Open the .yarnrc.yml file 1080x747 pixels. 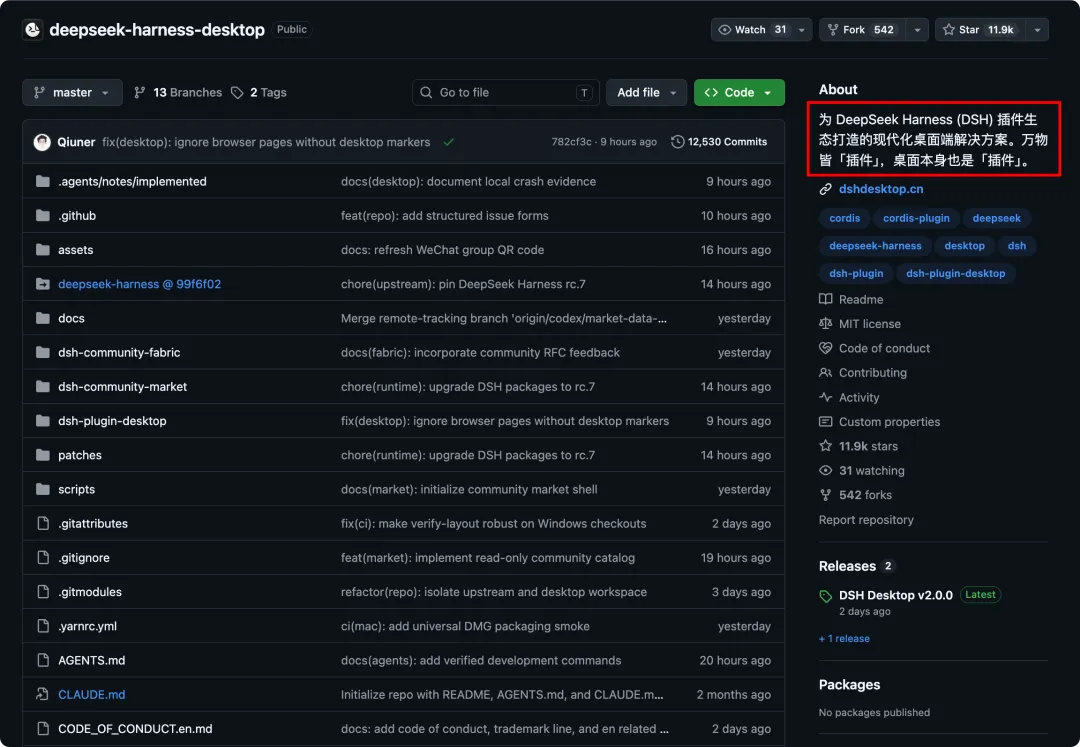pyautogui.click(x=87, y=626)
